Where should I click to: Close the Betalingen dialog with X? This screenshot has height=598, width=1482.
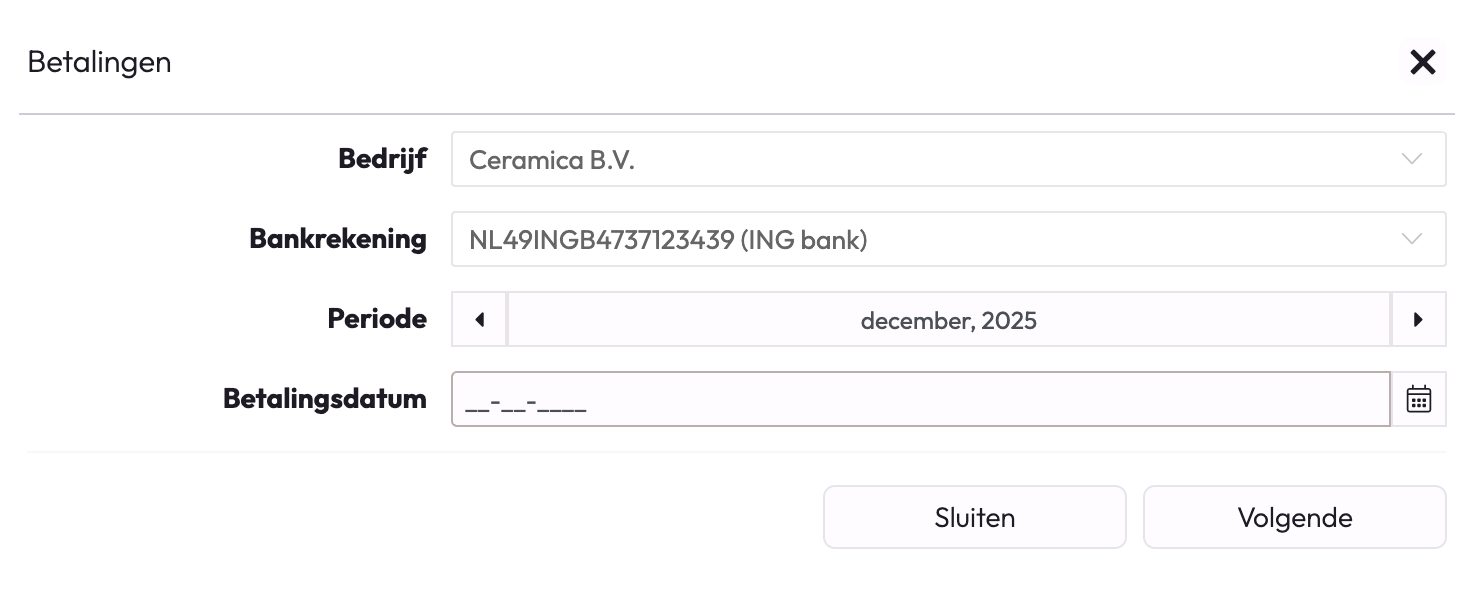[x=1422, y=62]
